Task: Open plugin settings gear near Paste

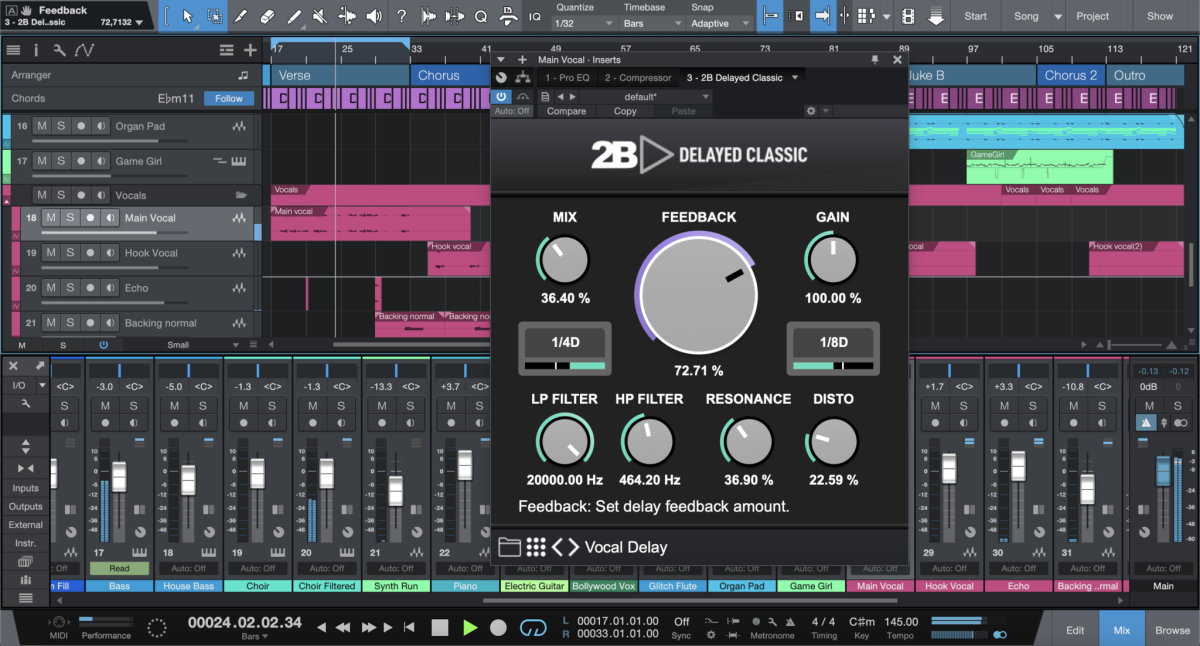Action: tap(811, 111)
